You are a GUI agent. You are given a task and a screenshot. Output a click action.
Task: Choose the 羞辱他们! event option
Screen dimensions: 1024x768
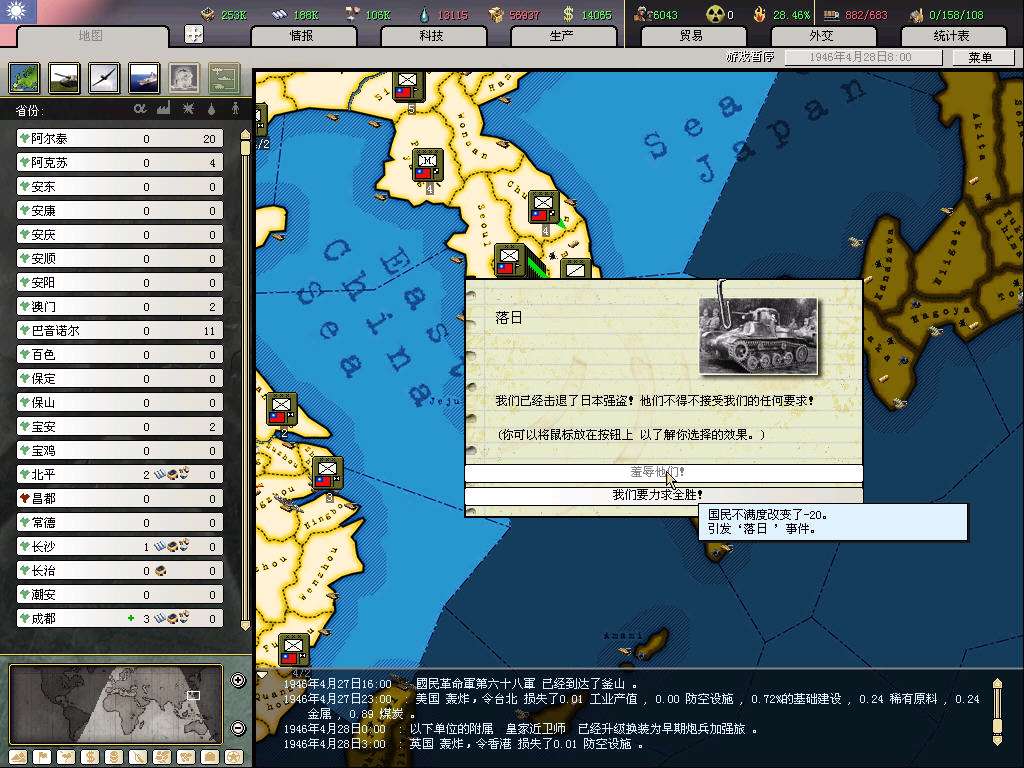pos(664,472)
